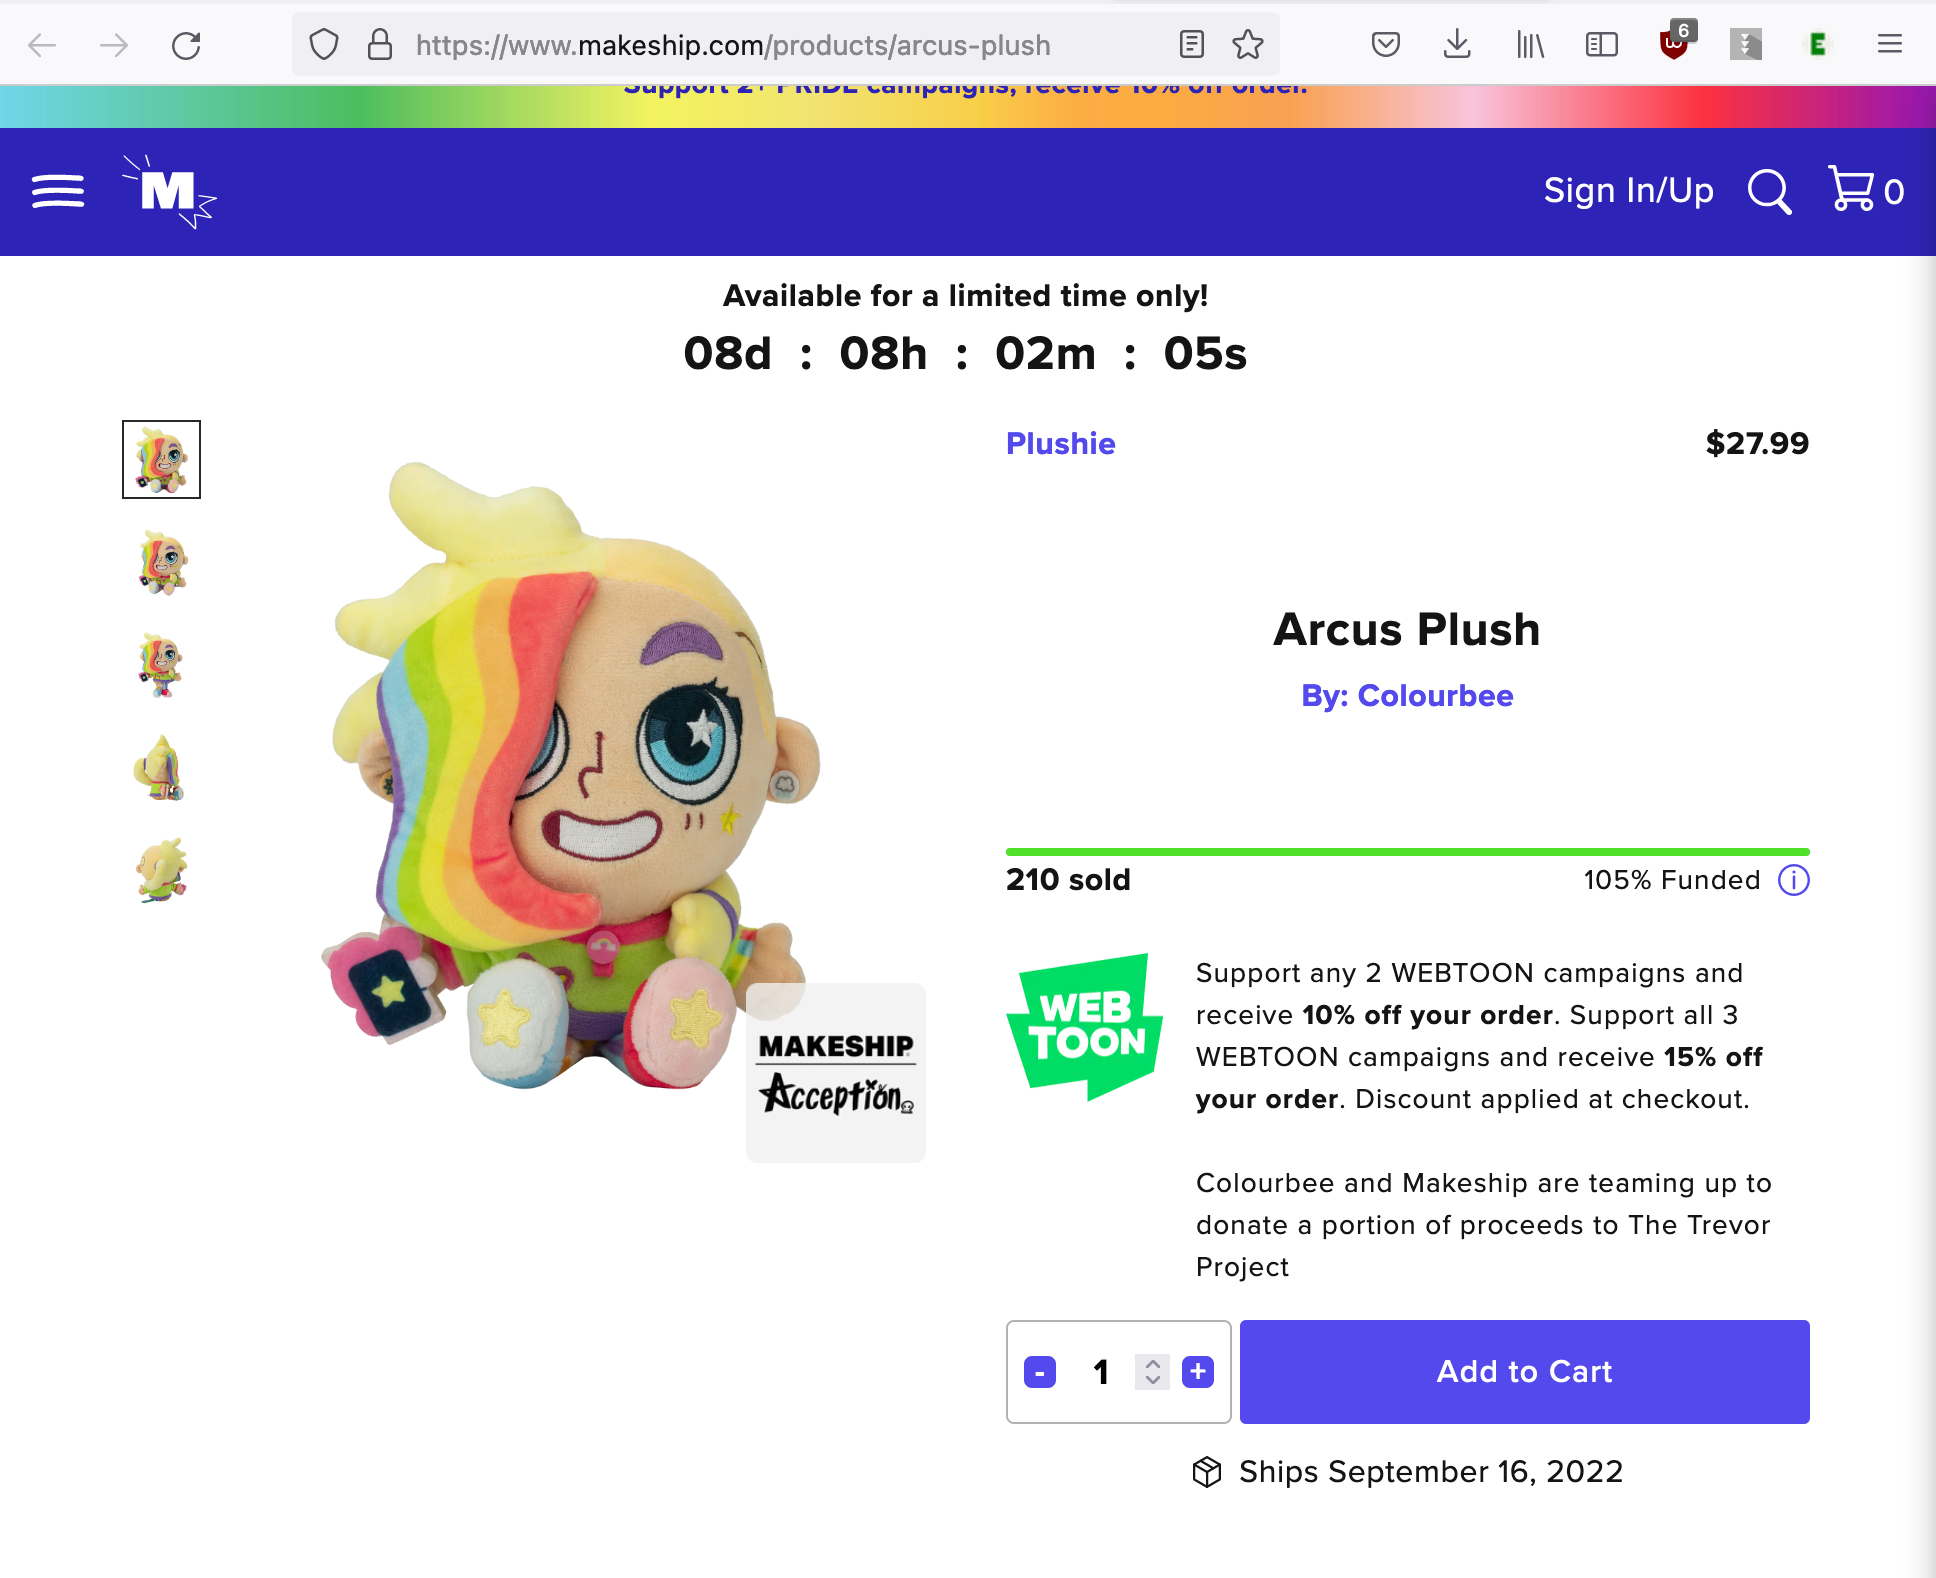This screenshot has width=1936, height=1578.
Task: Open Firefox downloads panel
Action: pyautogui.click(x=1457, y=45)
